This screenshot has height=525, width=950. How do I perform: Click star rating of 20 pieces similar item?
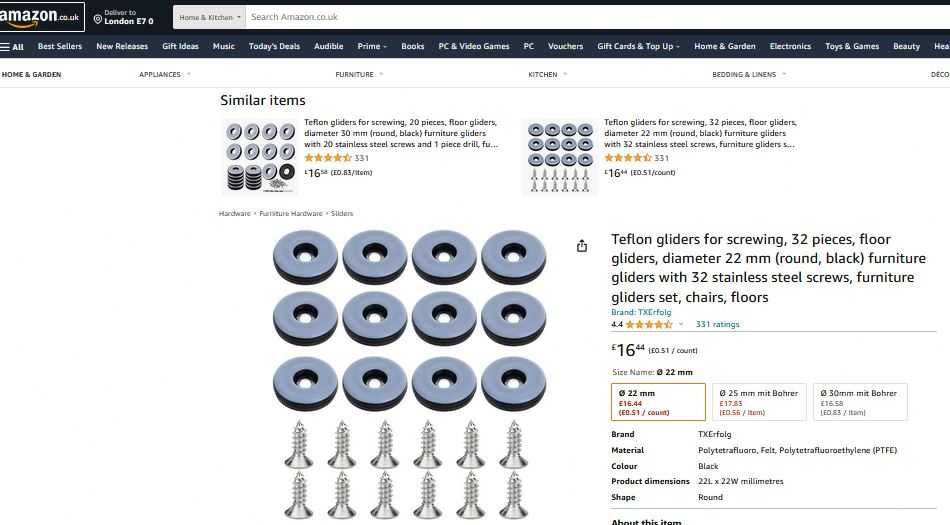coord(328,158)
